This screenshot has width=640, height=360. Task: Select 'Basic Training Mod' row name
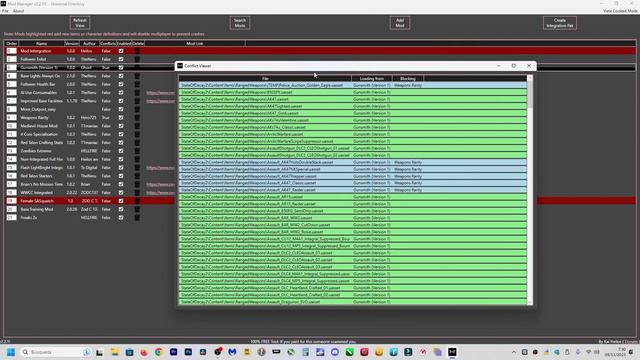(37, 209)
